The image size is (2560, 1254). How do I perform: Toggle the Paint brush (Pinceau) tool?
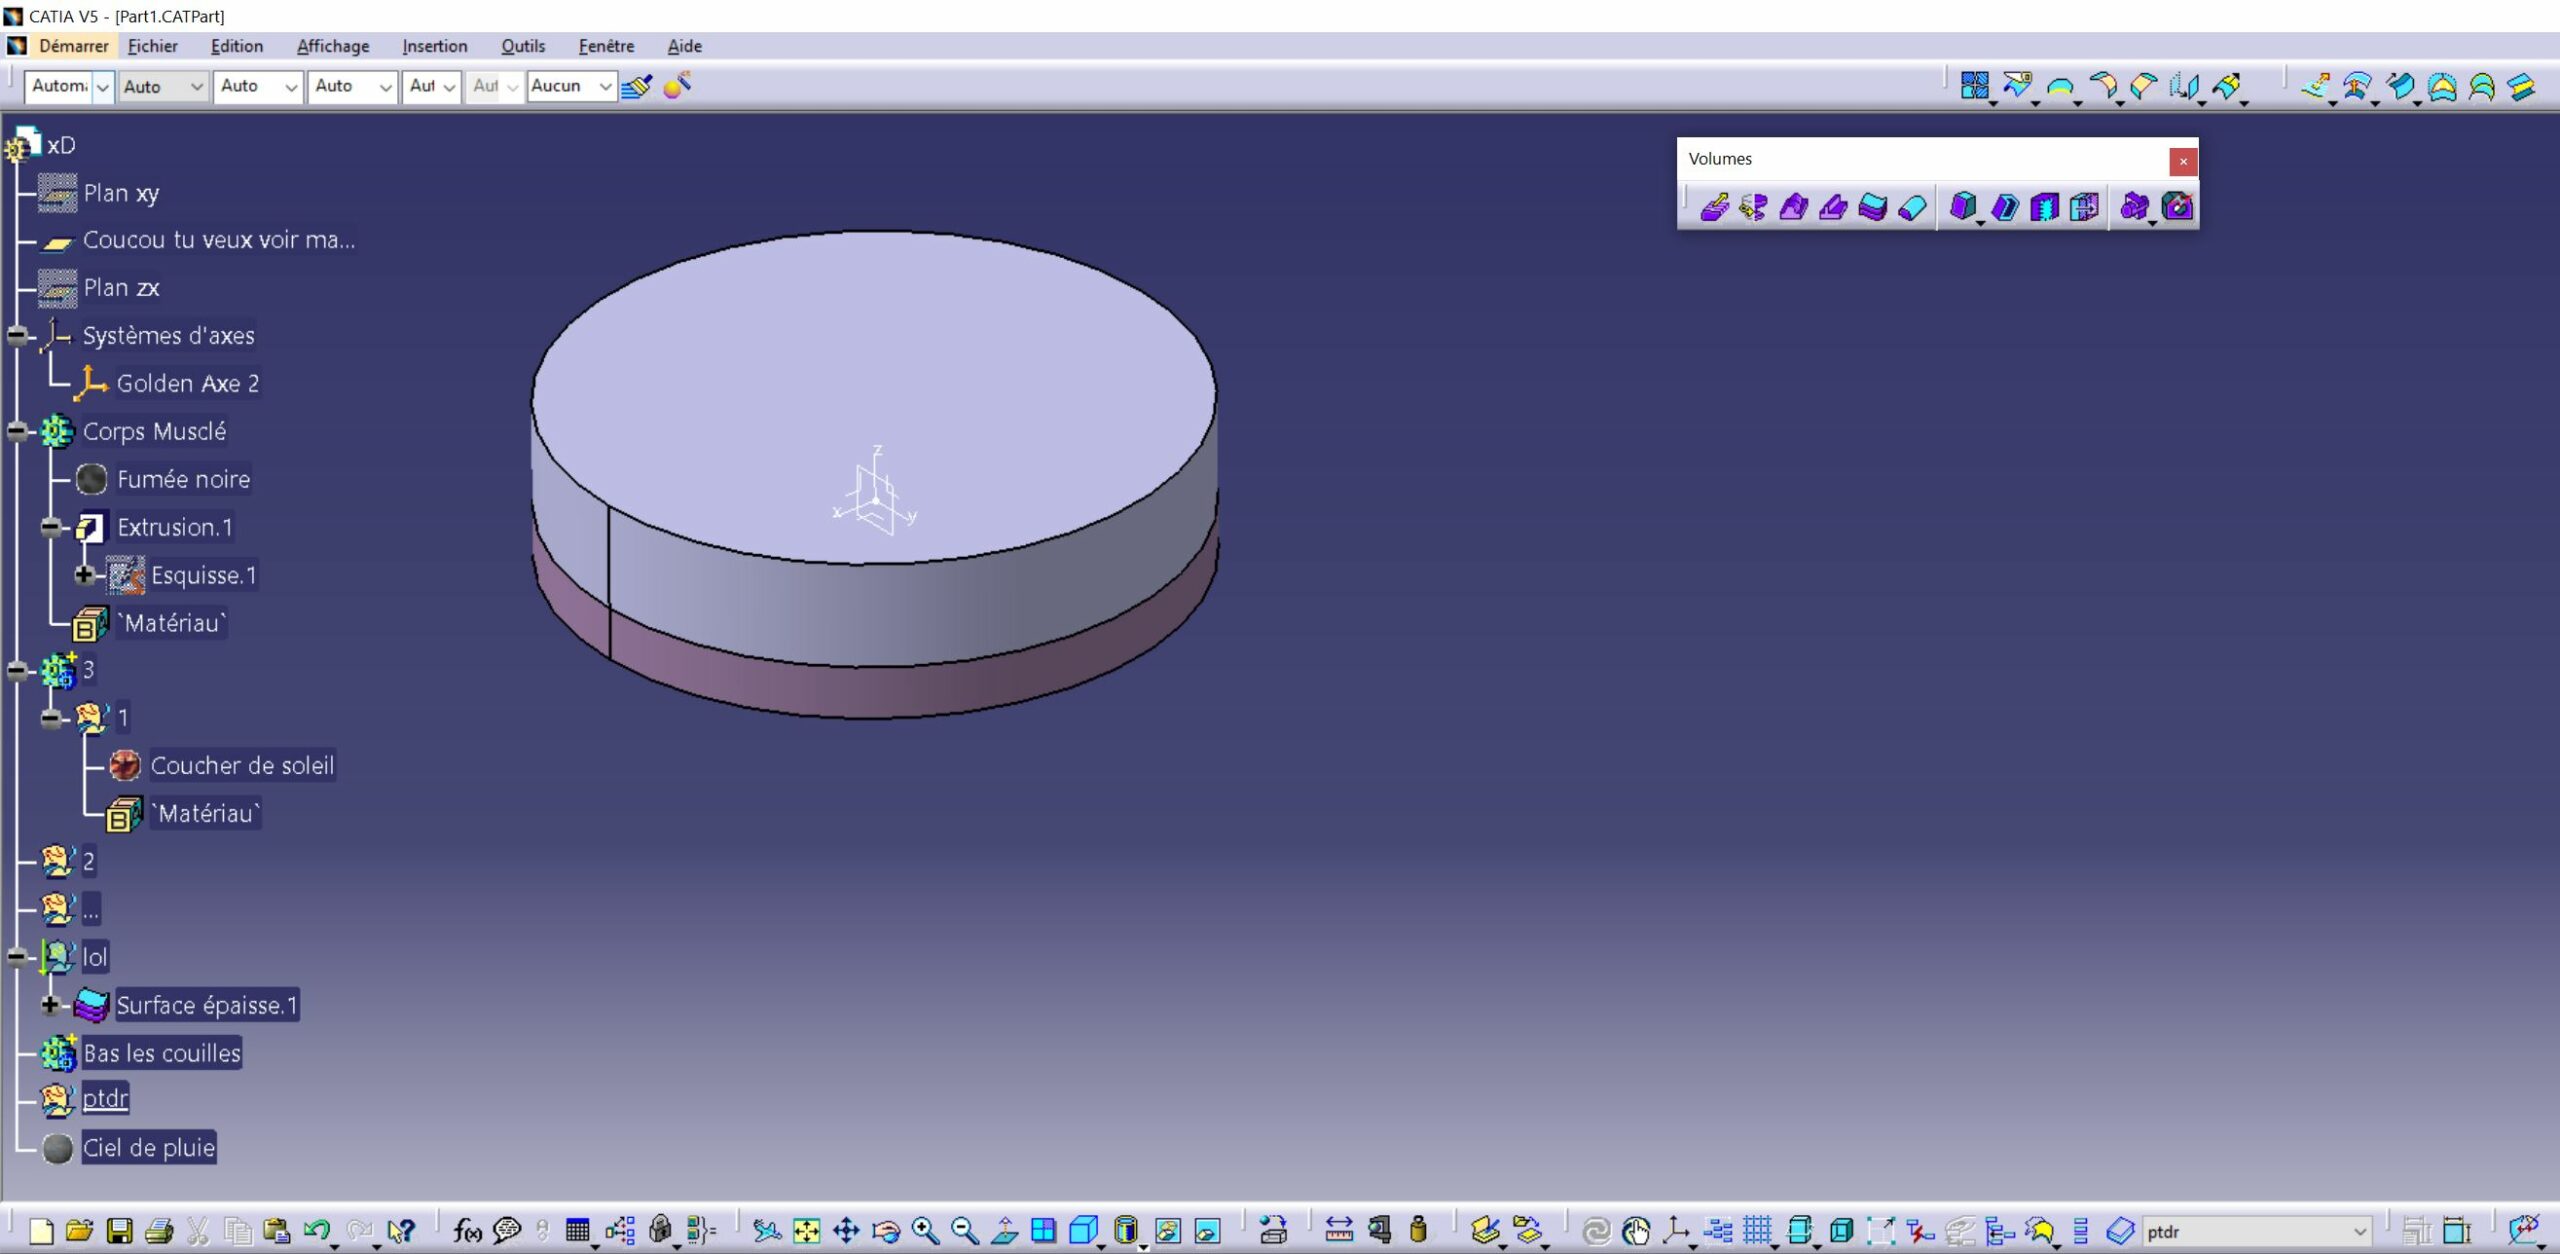[637, 86]
